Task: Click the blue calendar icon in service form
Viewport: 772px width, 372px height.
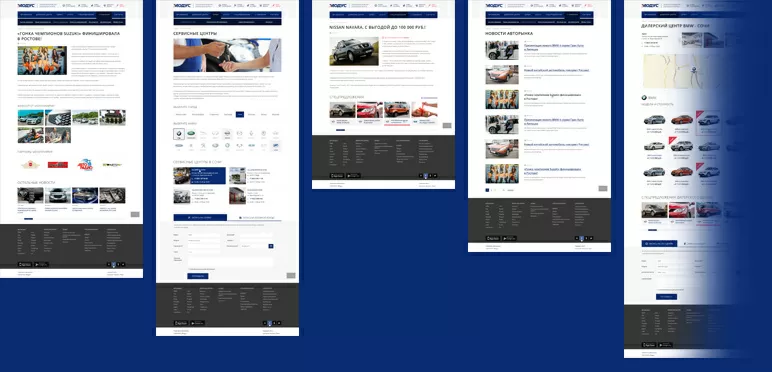Action: point(271,246)
